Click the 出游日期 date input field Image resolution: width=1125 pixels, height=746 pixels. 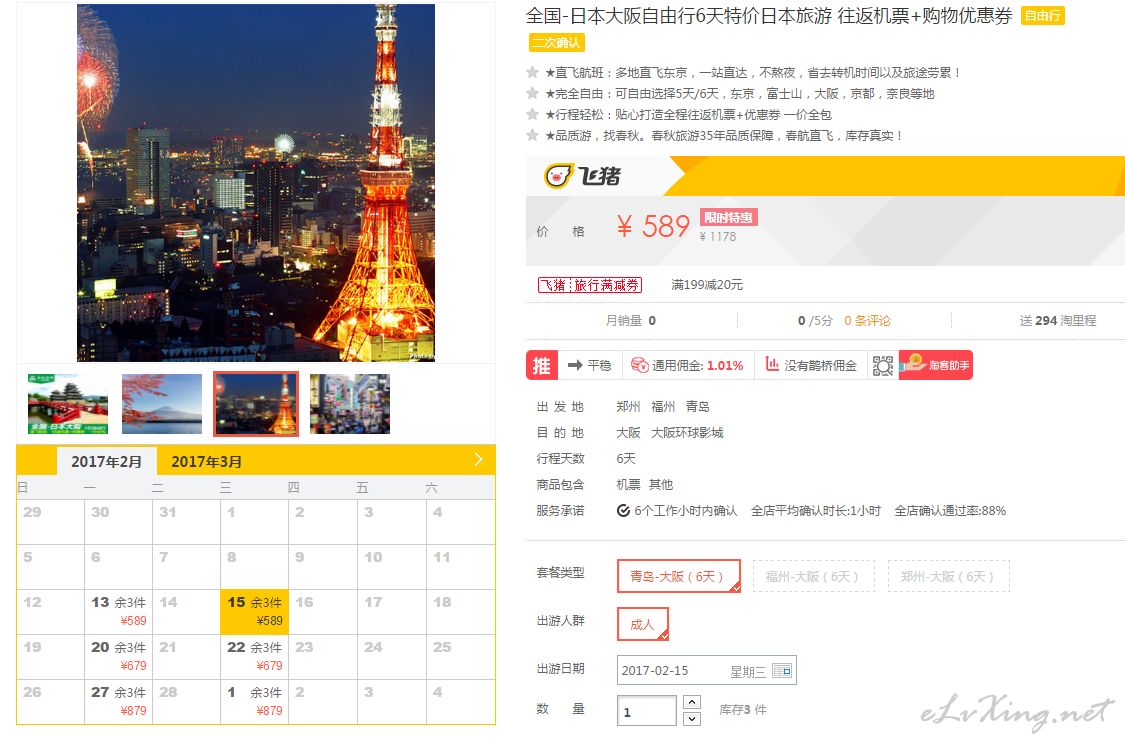click(707, 671)
